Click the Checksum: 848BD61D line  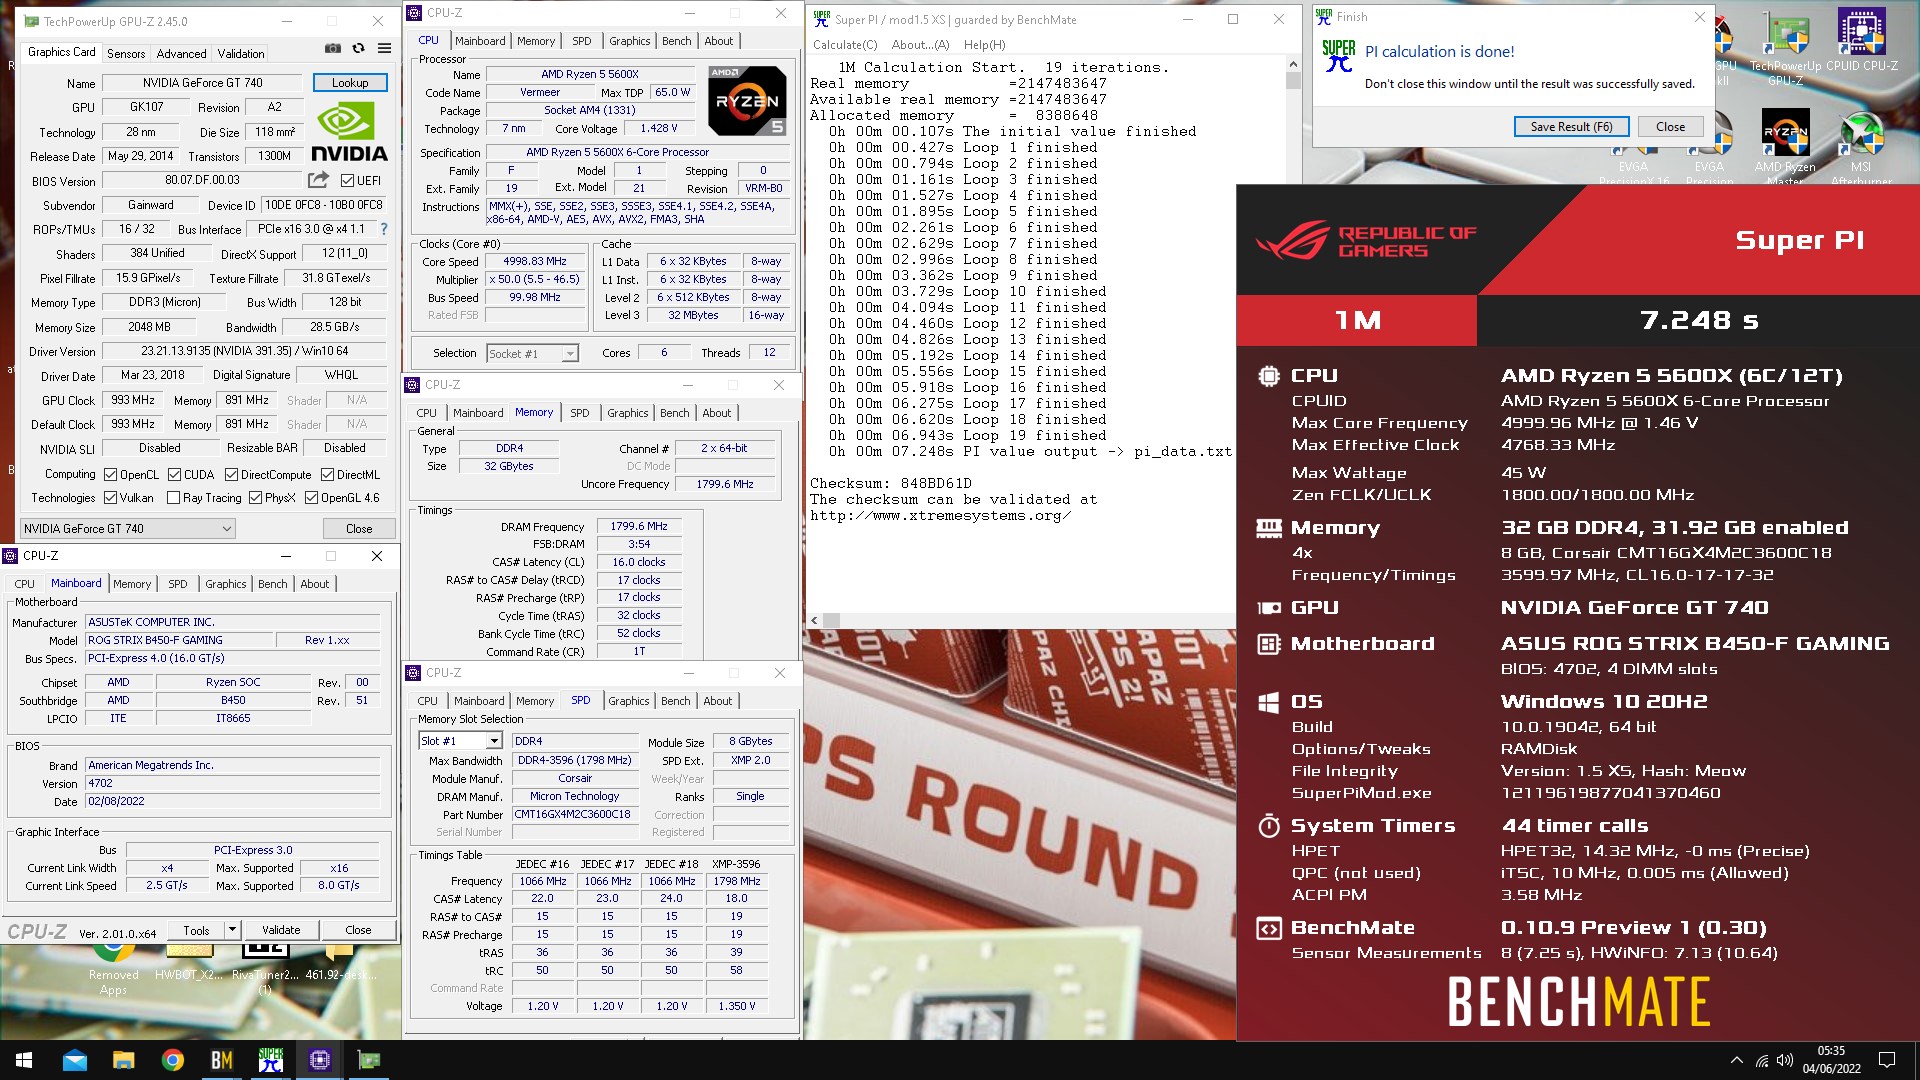[x=891, y=483]
